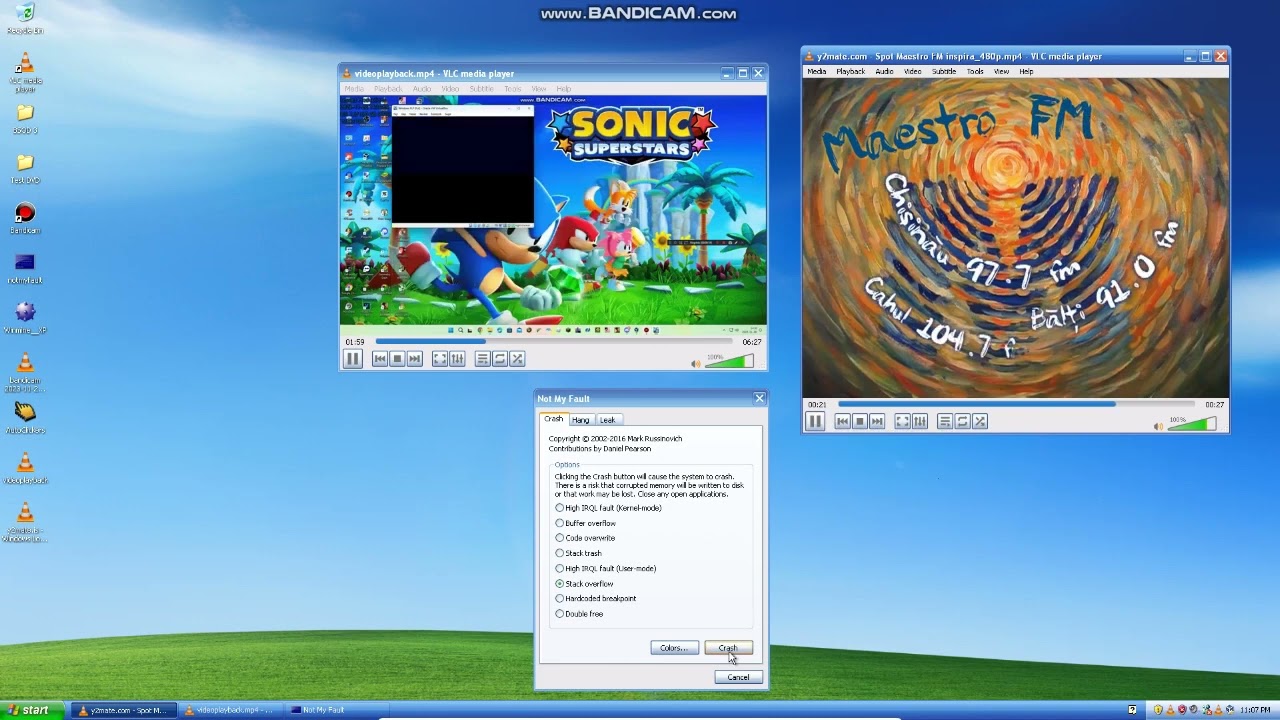Switch to Leak tab in Not My Fault

[607, 420]
